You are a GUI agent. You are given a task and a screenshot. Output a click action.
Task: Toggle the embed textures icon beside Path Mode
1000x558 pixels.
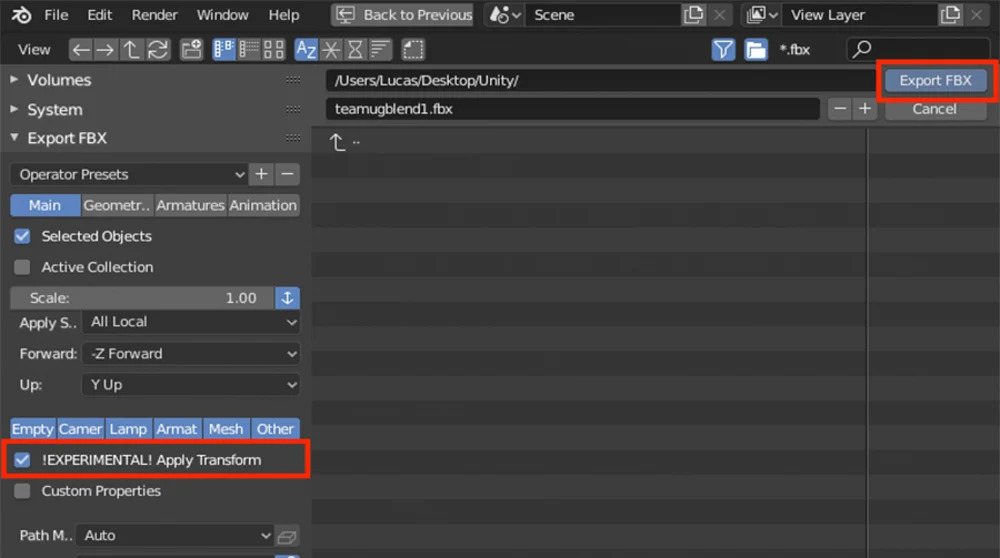click(287, 536)
